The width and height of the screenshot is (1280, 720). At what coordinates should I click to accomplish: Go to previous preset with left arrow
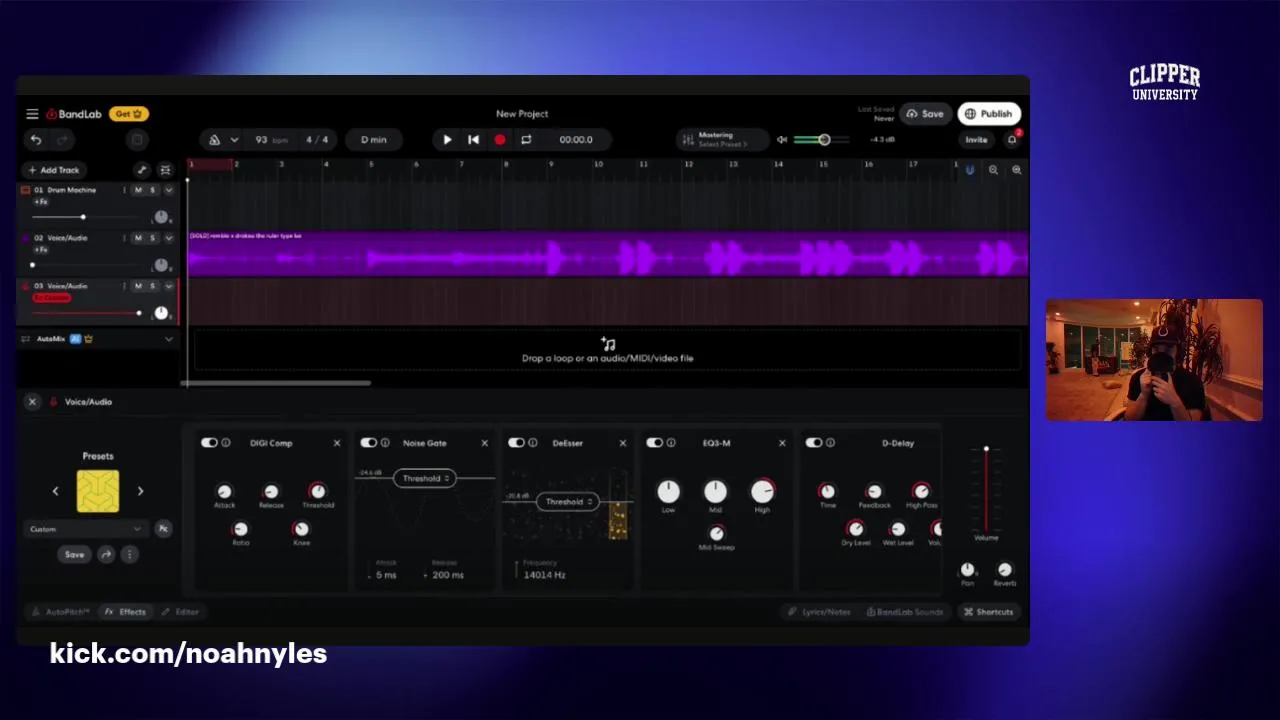pos(55,491)
